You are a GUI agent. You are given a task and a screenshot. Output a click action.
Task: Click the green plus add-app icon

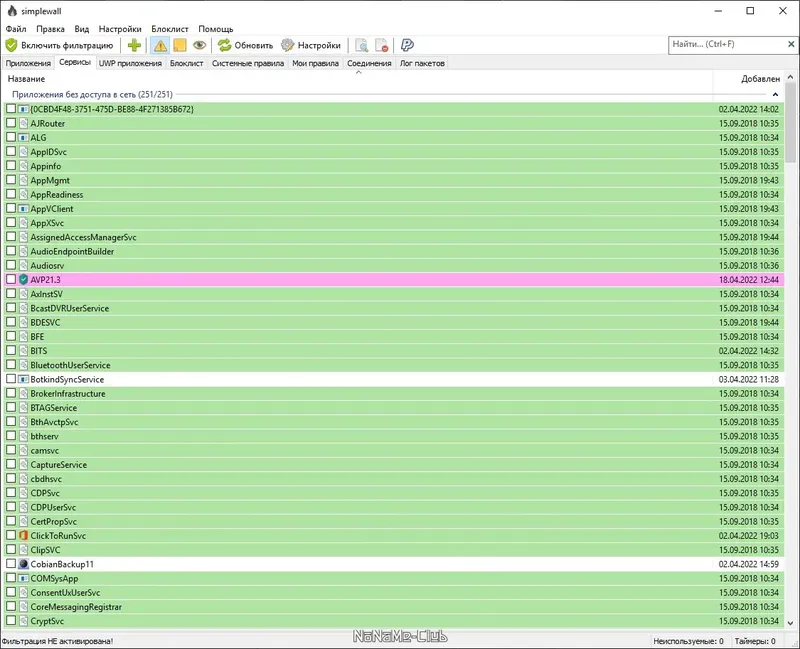(x=134, y=45)
